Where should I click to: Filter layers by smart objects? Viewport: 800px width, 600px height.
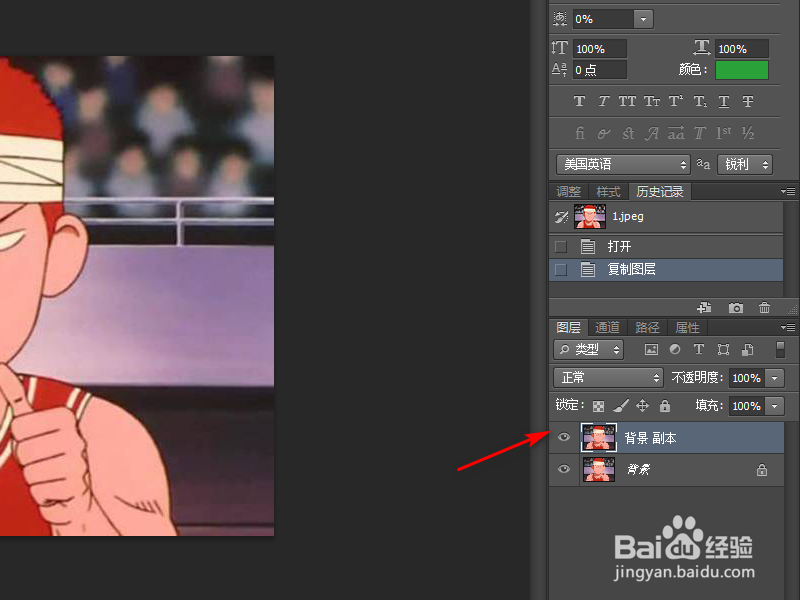[747, 349]
